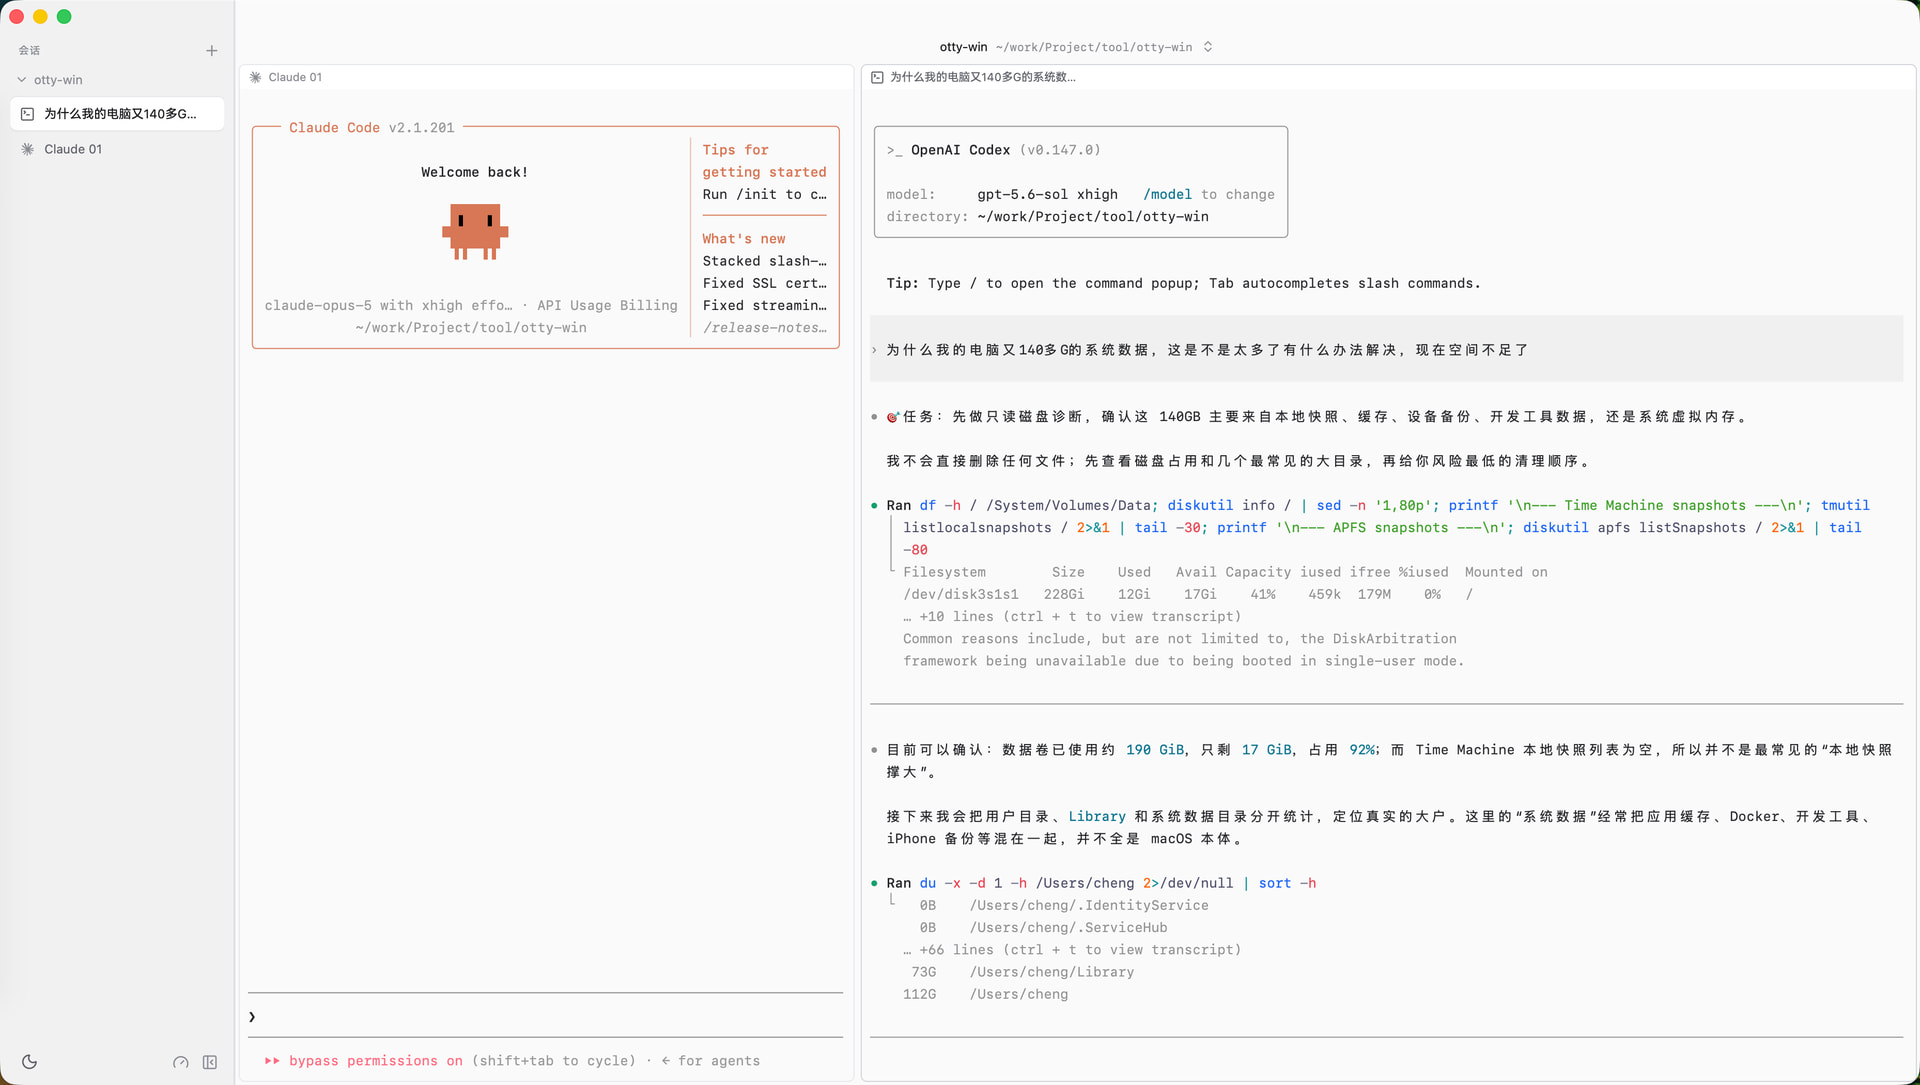
Task: Collapse the otty-win group chevron in sidebar
Action: point(22,80)
